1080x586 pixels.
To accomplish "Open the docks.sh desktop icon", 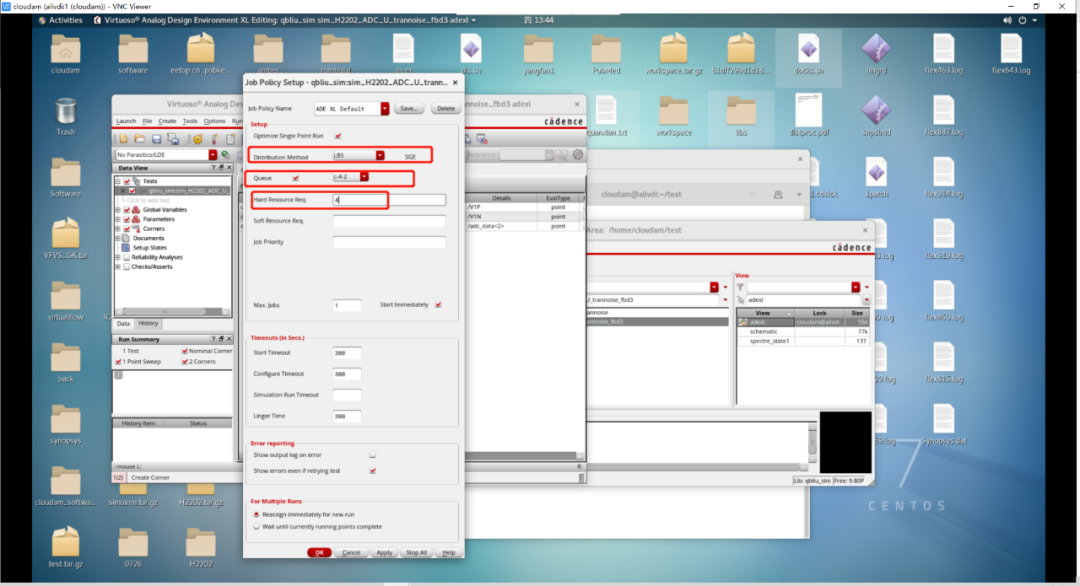I will (809, 50).
